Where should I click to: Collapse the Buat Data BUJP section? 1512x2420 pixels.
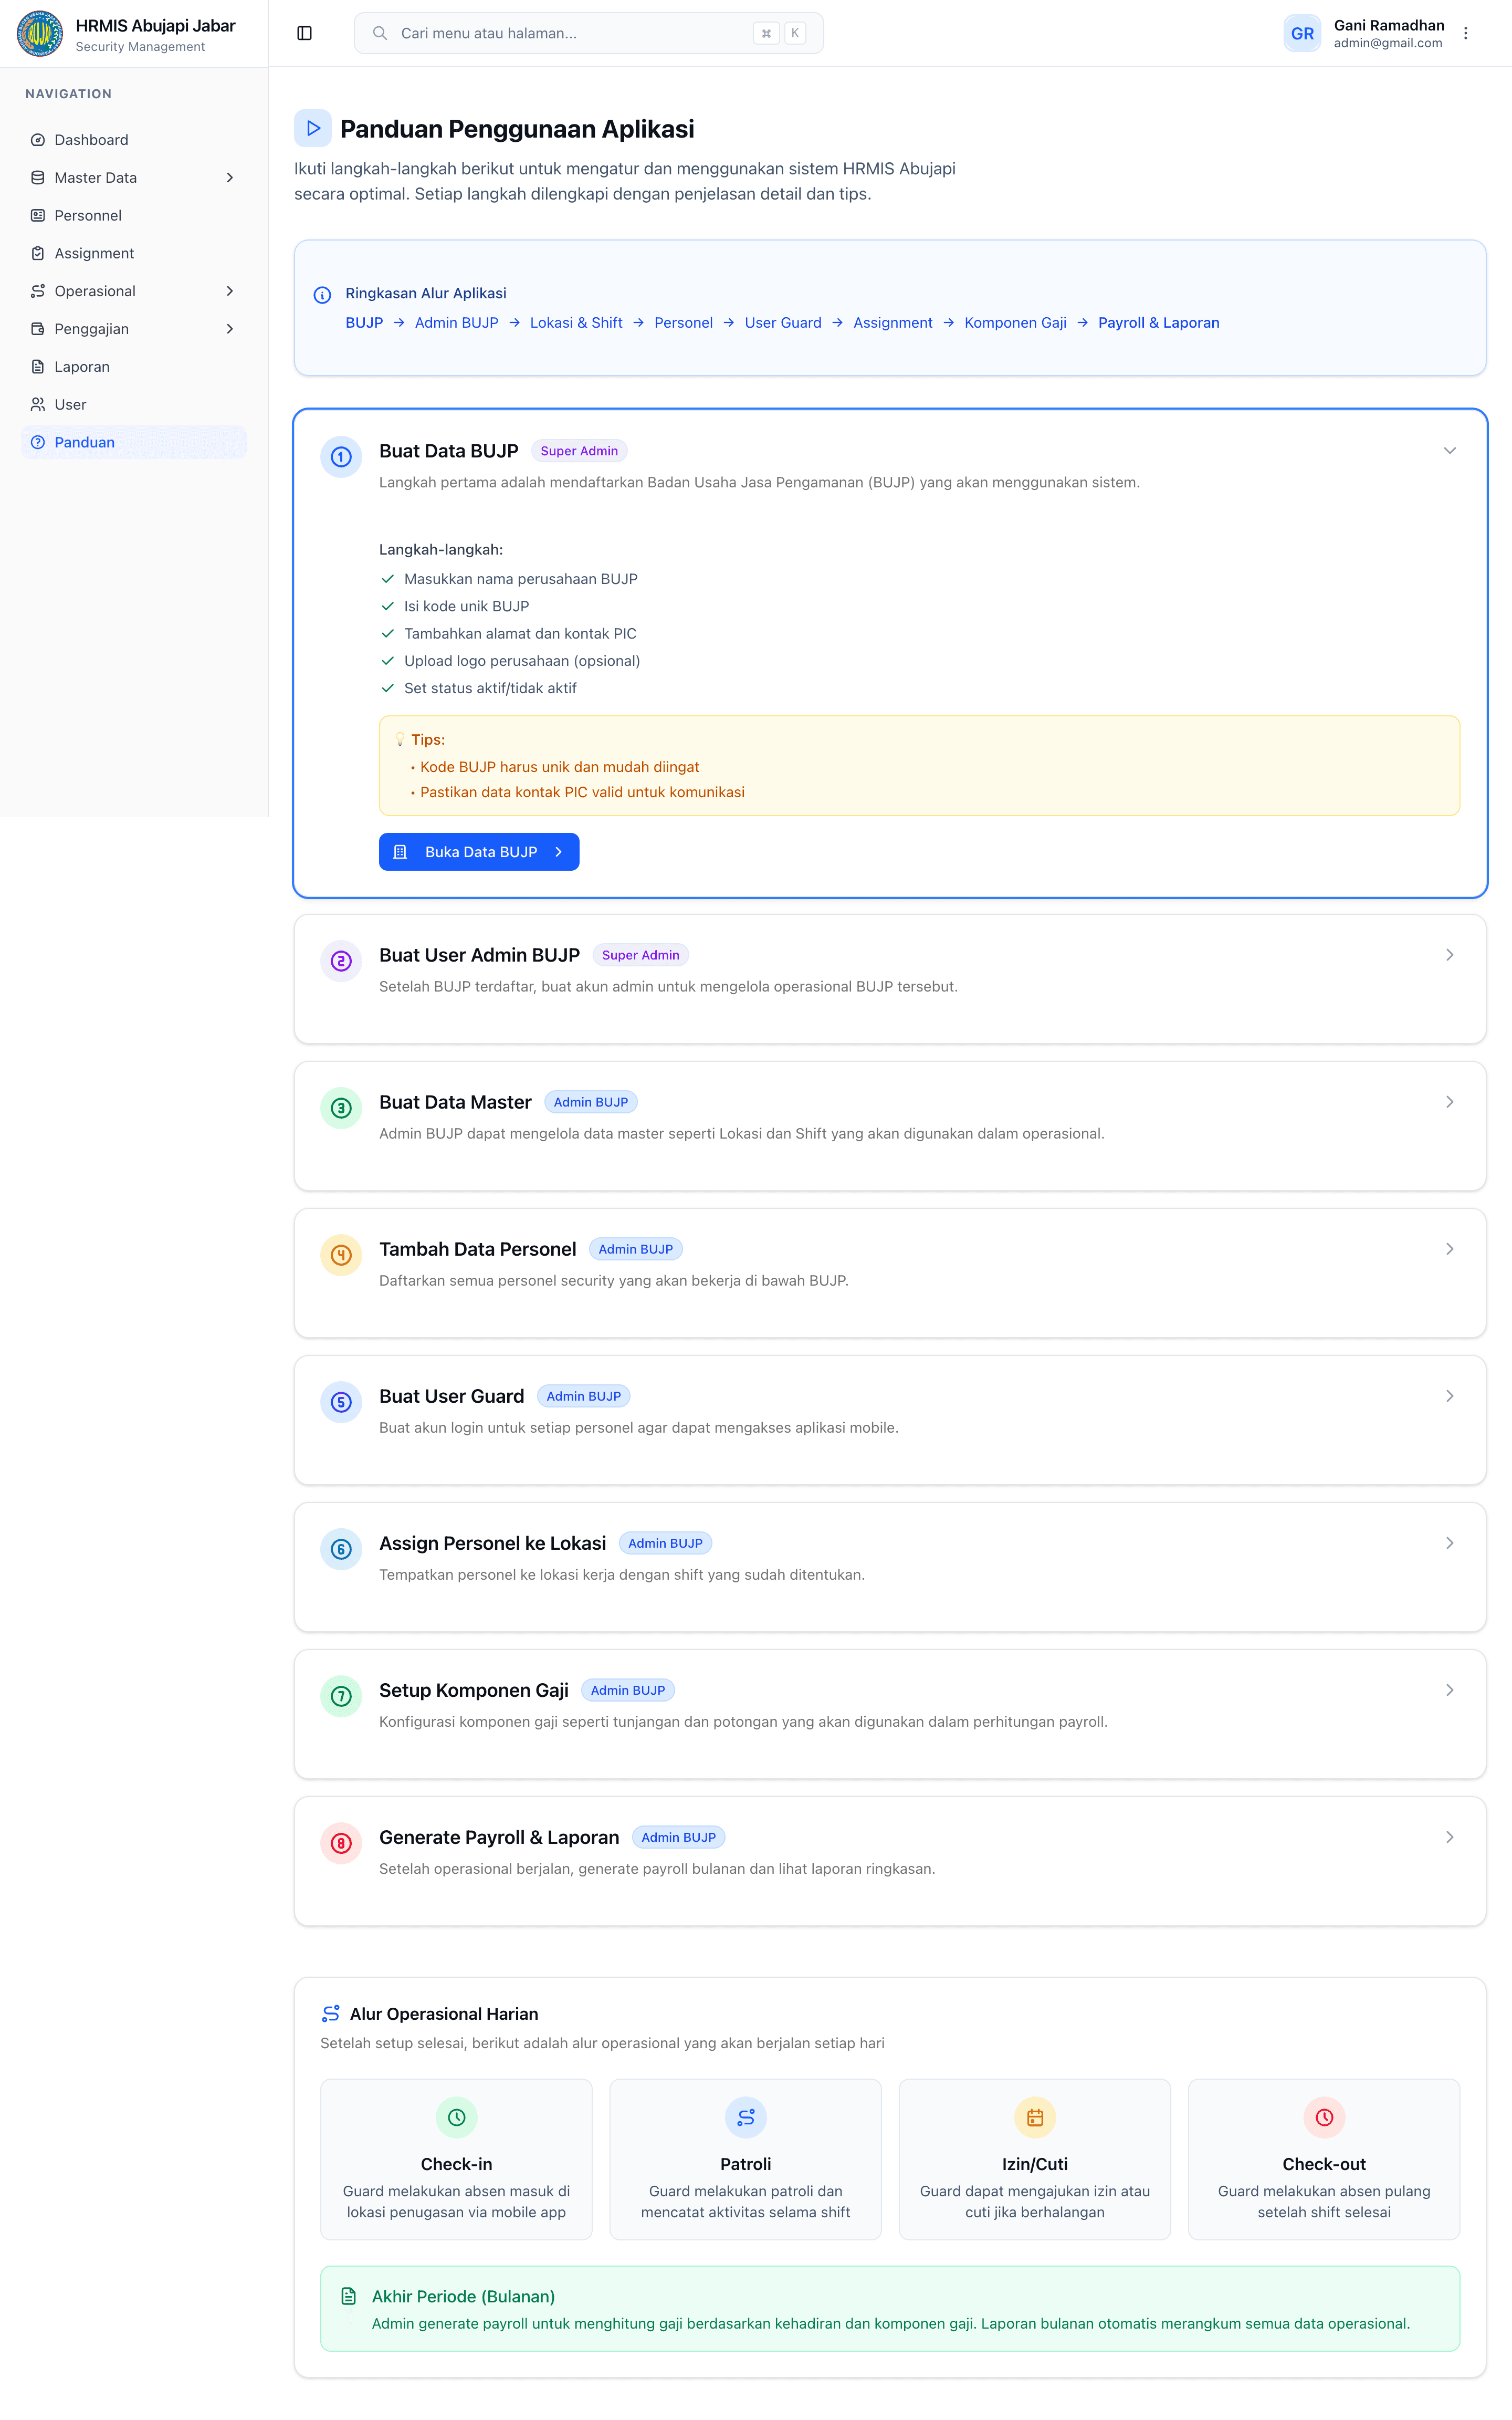tap(1449, 451)
